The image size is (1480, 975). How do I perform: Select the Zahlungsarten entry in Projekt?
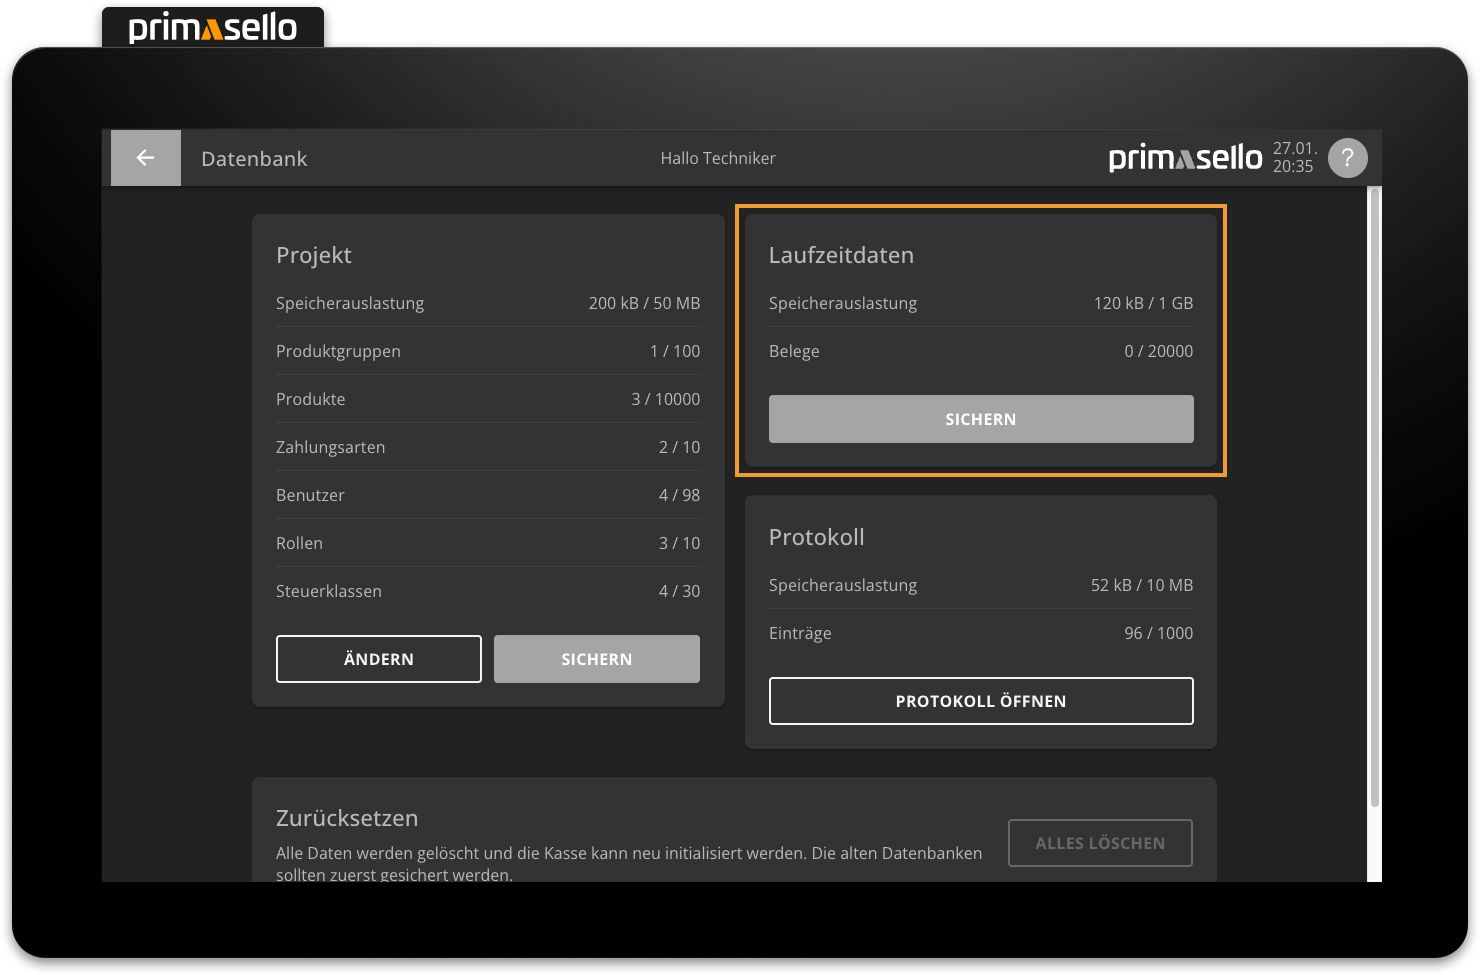click(488, 446)
